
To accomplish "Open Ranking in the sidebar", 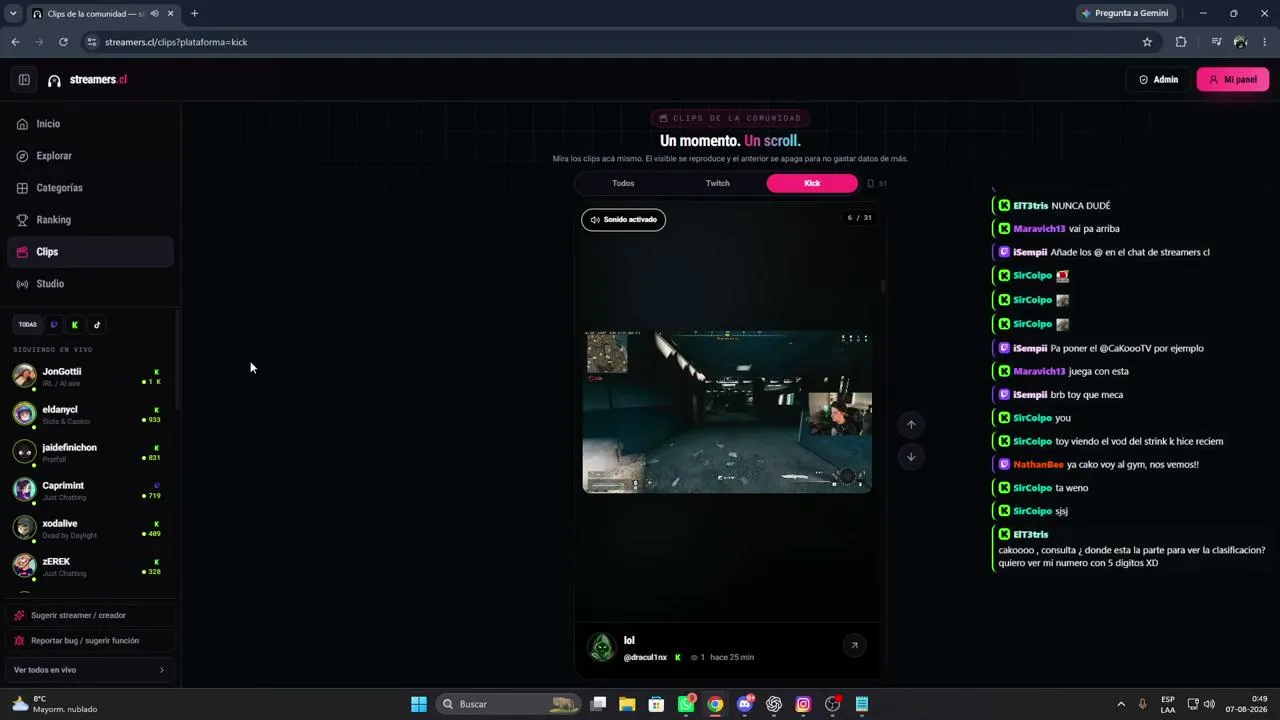I will (x=90, y=220).
